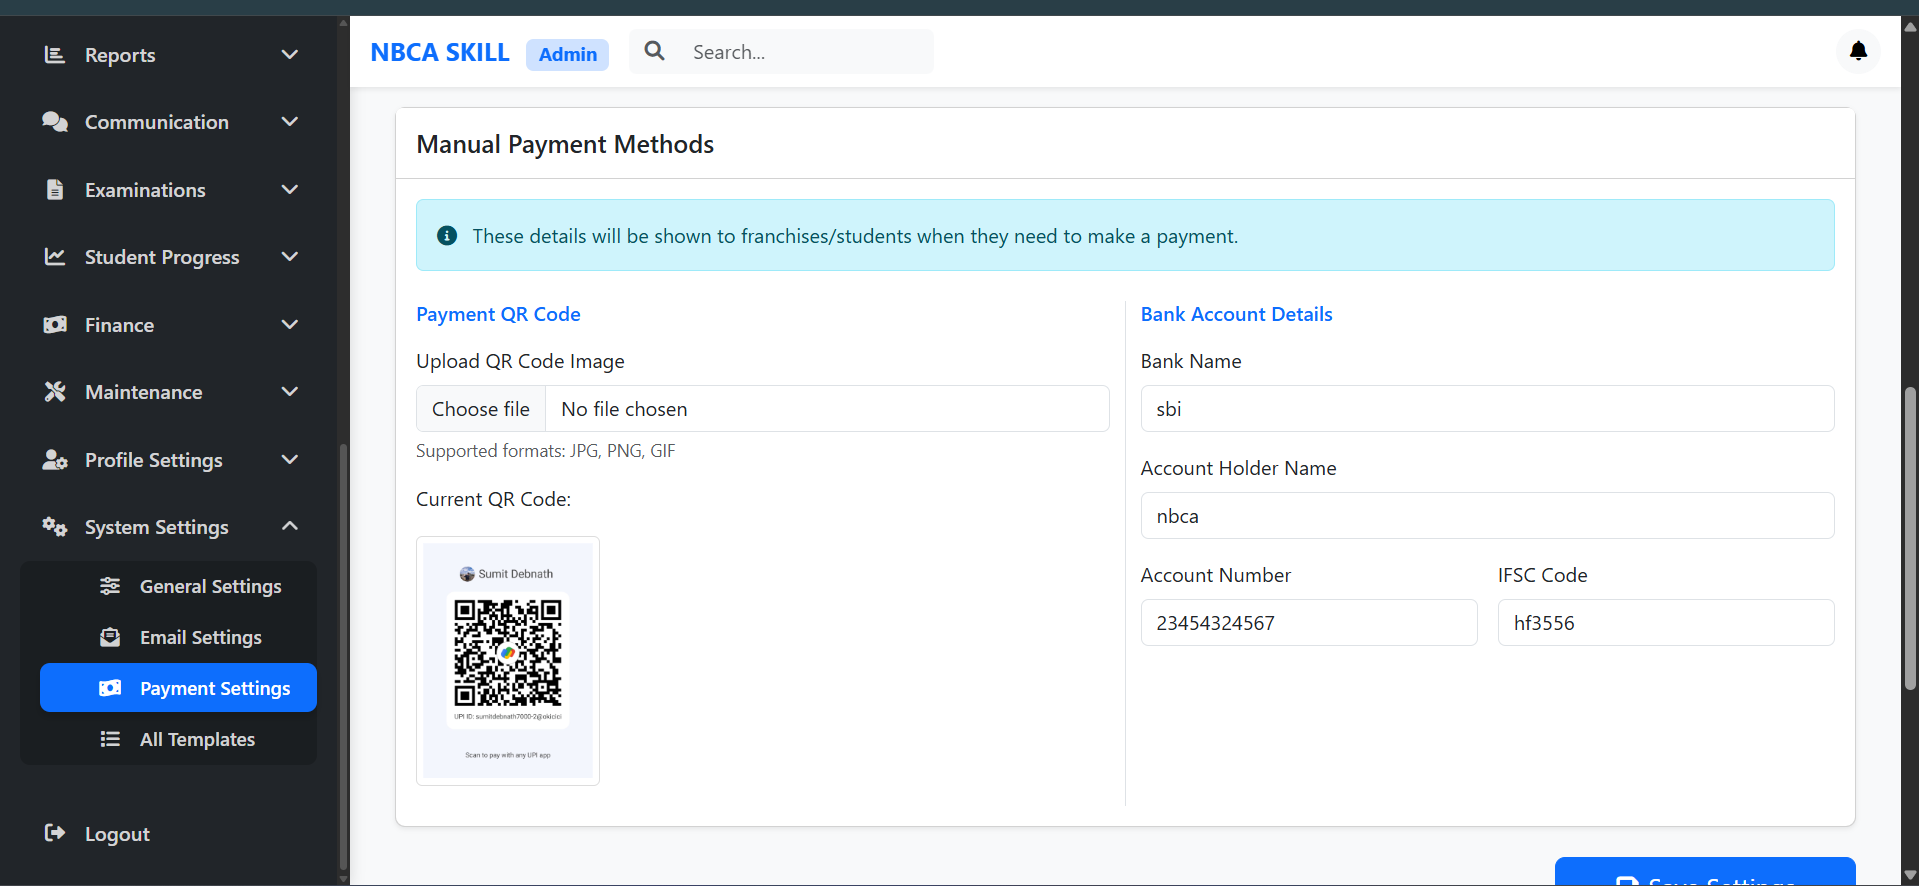Click the Reports chart icon in sidebar
The image size is (1919, 886).
[x=55, y=55]
